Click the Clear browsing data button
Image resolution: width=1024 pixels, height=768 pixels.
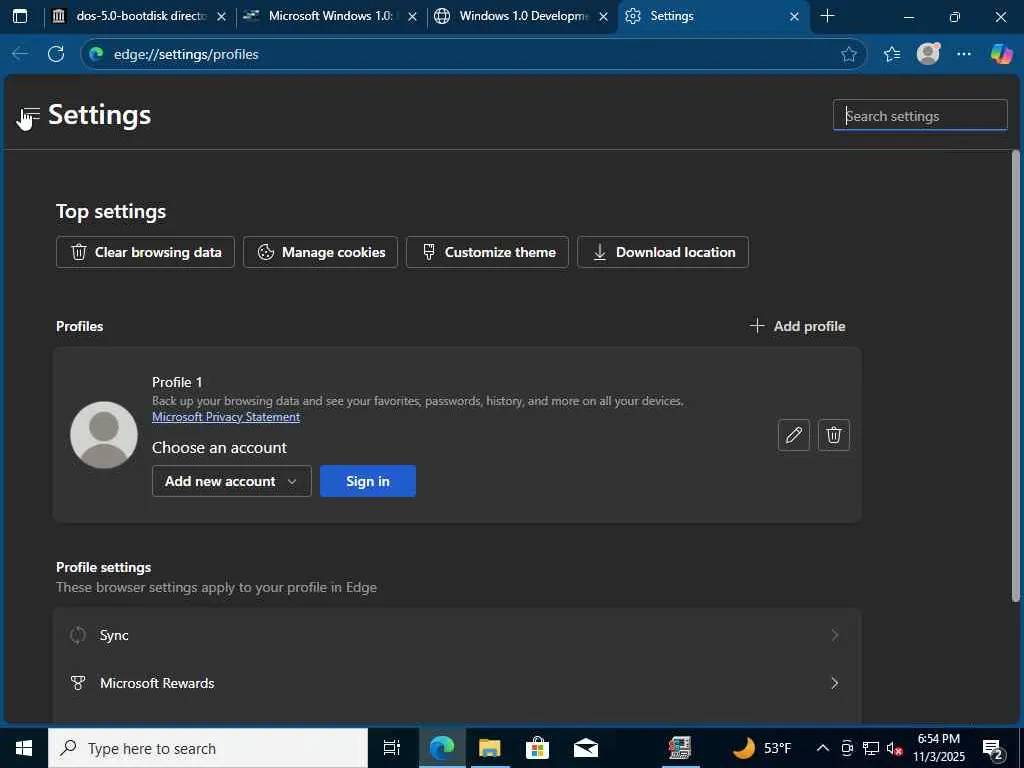point(145,252)
